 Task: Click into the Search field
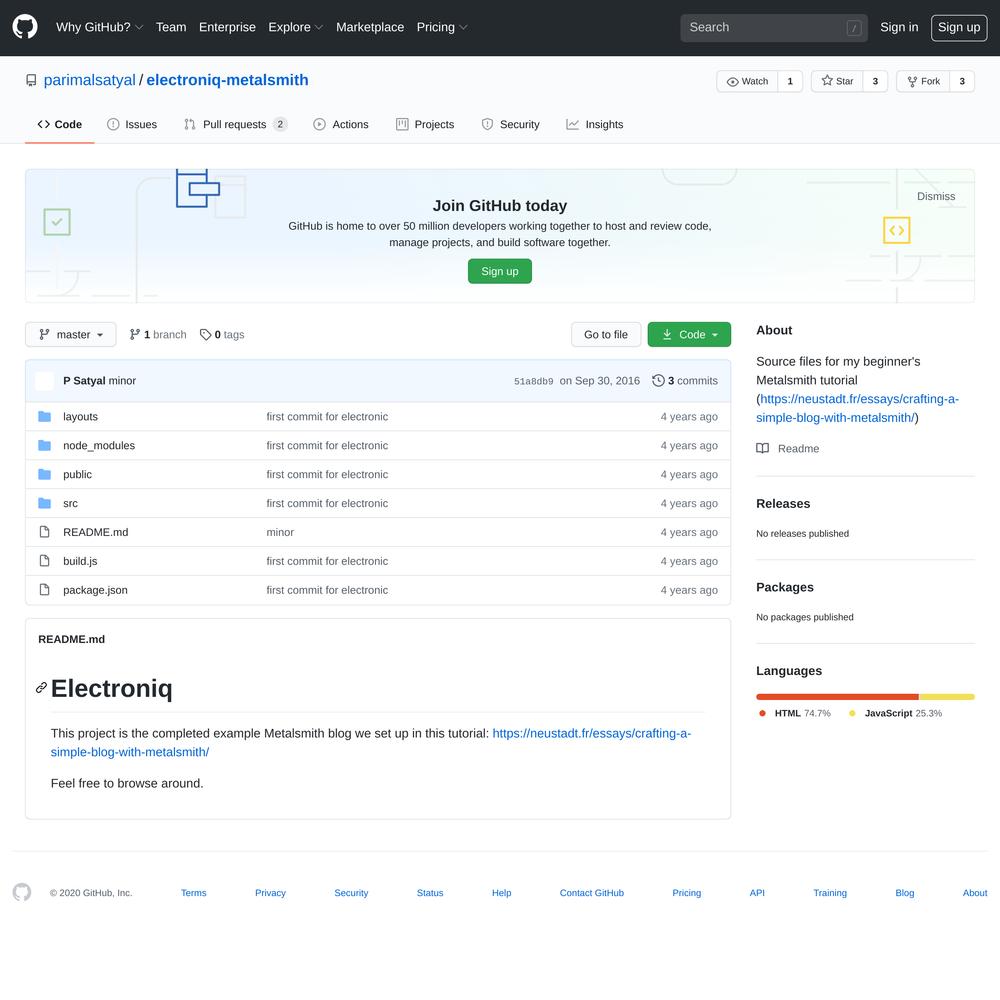click(774, 28)
